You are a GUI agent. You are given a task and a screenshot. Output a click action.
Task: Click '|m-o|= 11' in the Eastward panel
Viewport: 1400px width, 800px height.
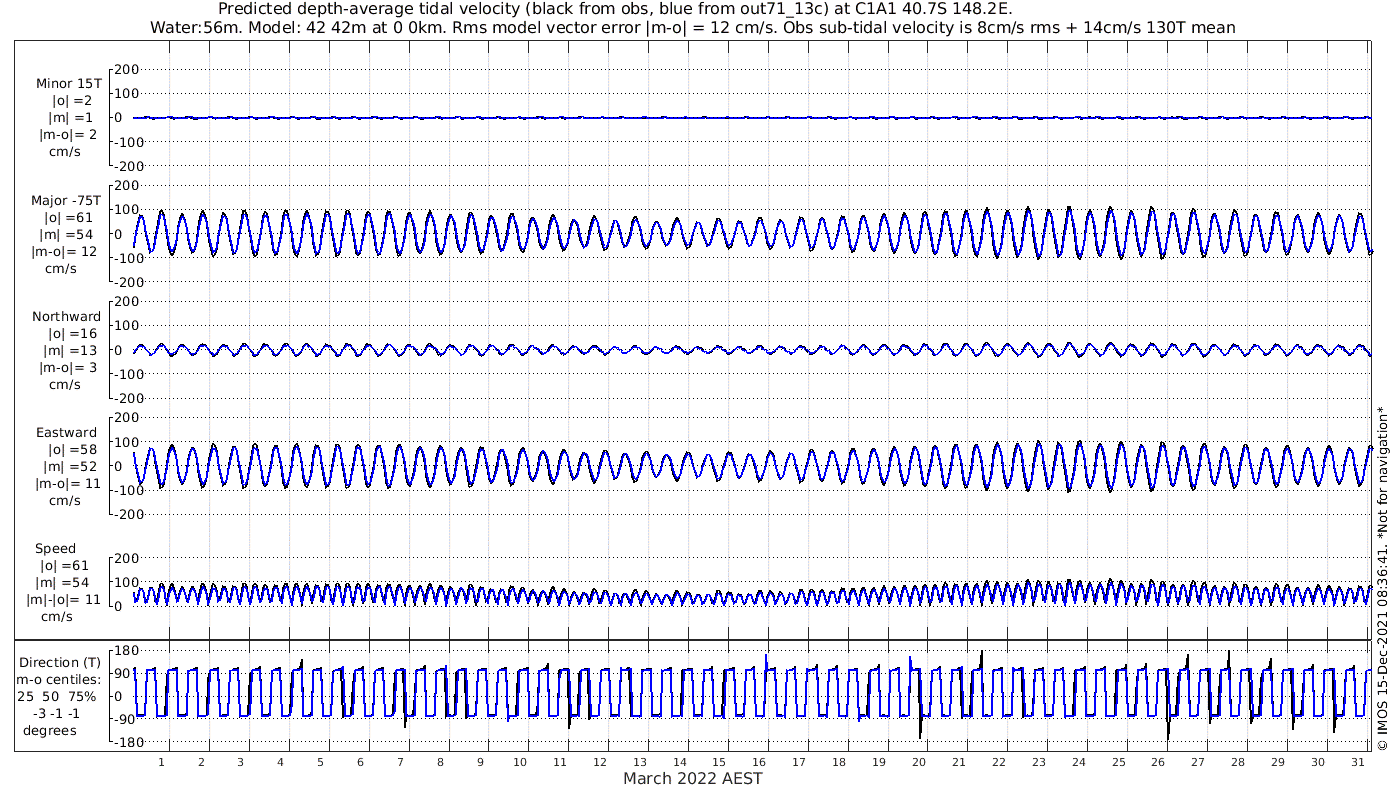68,485
